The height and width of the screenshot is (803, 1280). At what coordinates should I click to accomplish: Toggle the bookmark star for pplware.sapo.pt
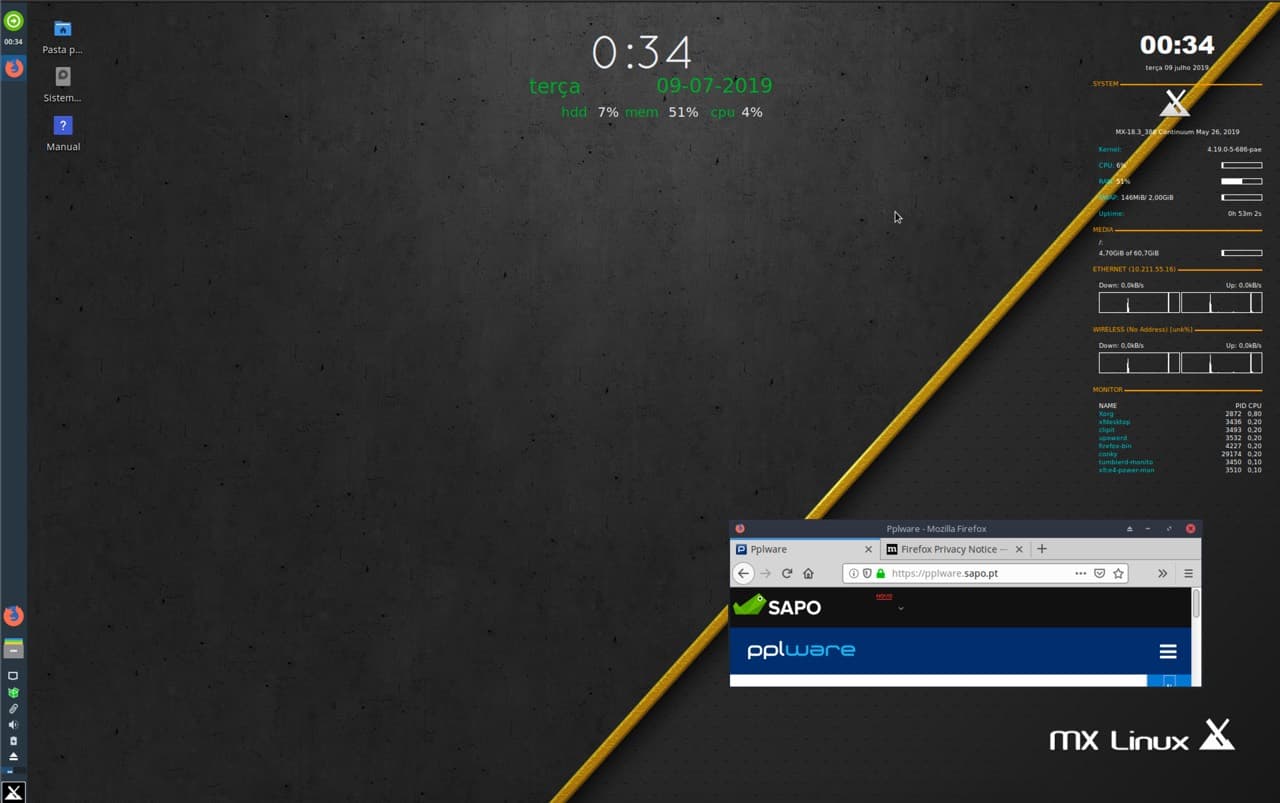click(1118, 573)
